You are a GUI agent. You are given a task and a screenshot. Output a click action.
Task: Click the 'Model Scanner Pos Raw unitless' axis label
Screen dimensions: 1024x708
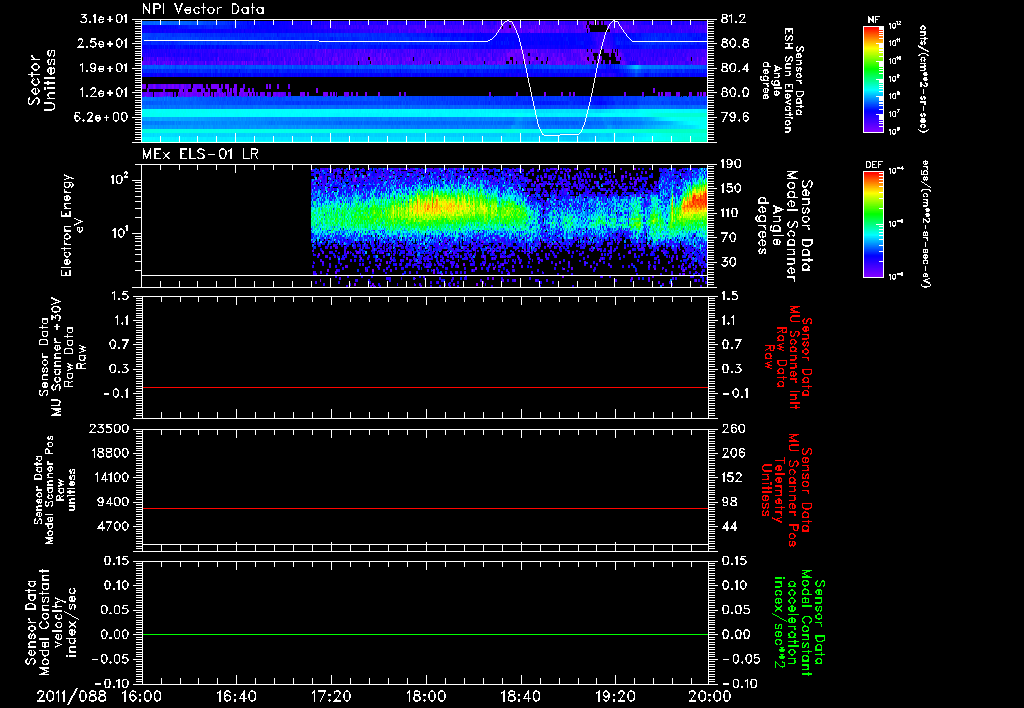[55, 490]
